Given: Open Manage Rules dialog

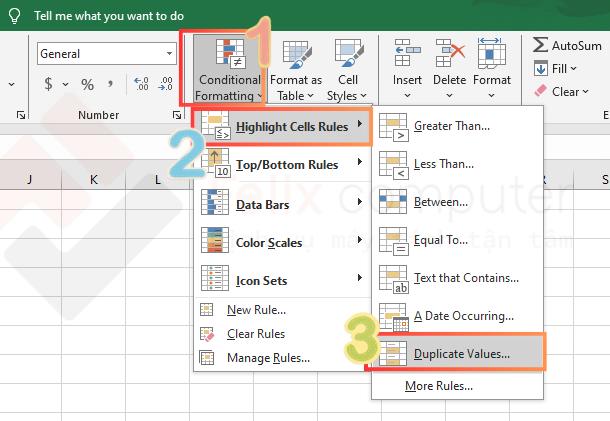Looking at the screenshot, I should click(267, 357).
